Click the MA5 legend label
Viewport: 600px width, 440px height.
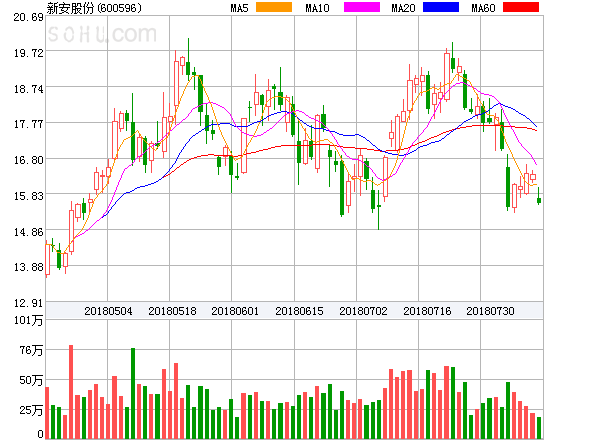pyautogui.click(x=239, y=8)
